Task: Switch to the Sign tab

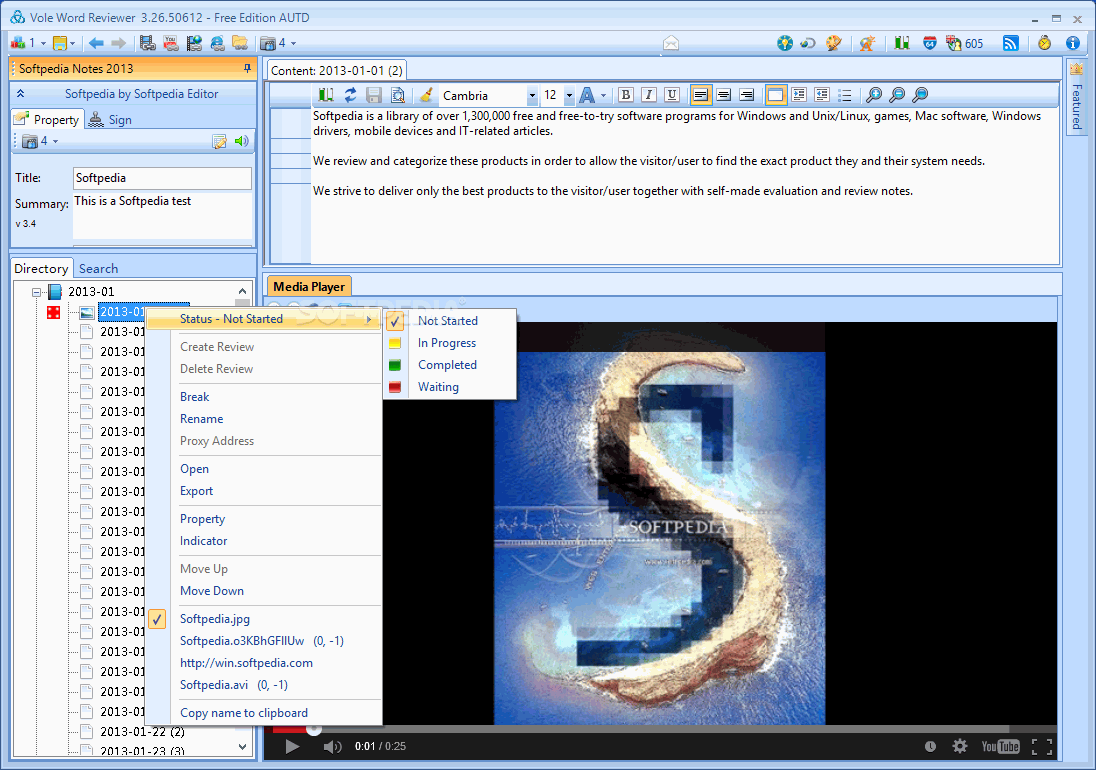Action: coord(111,119)
